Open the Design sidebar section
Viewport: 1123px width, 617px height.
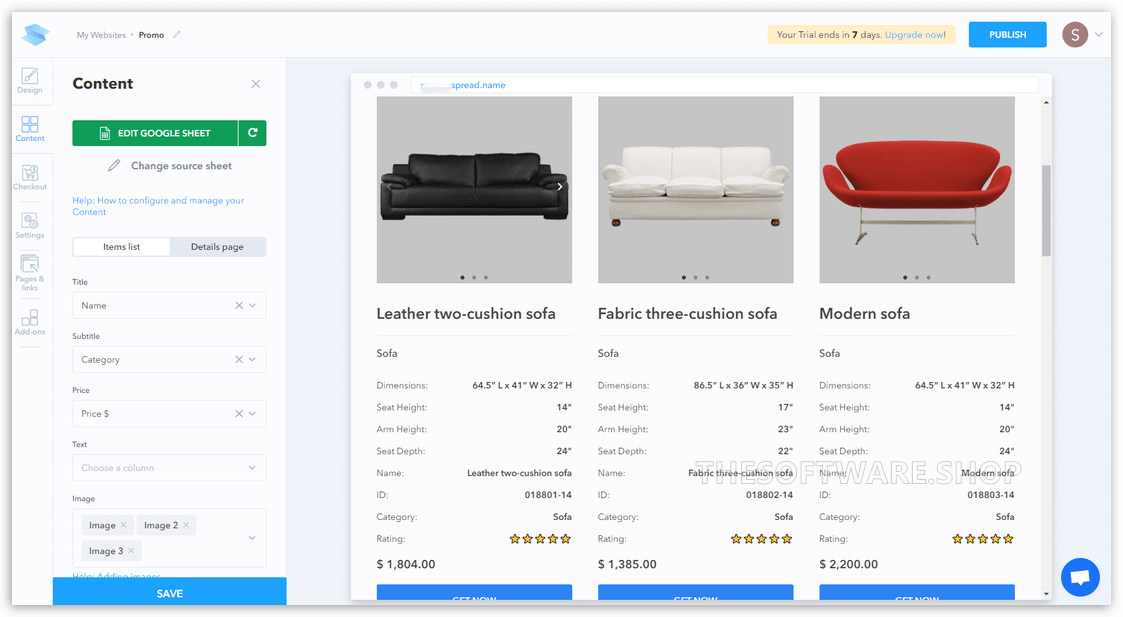(30, 80)
